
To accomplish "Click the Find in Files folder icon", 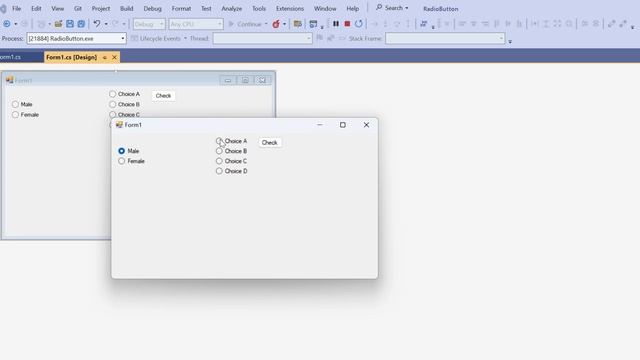I will point(298,24).
